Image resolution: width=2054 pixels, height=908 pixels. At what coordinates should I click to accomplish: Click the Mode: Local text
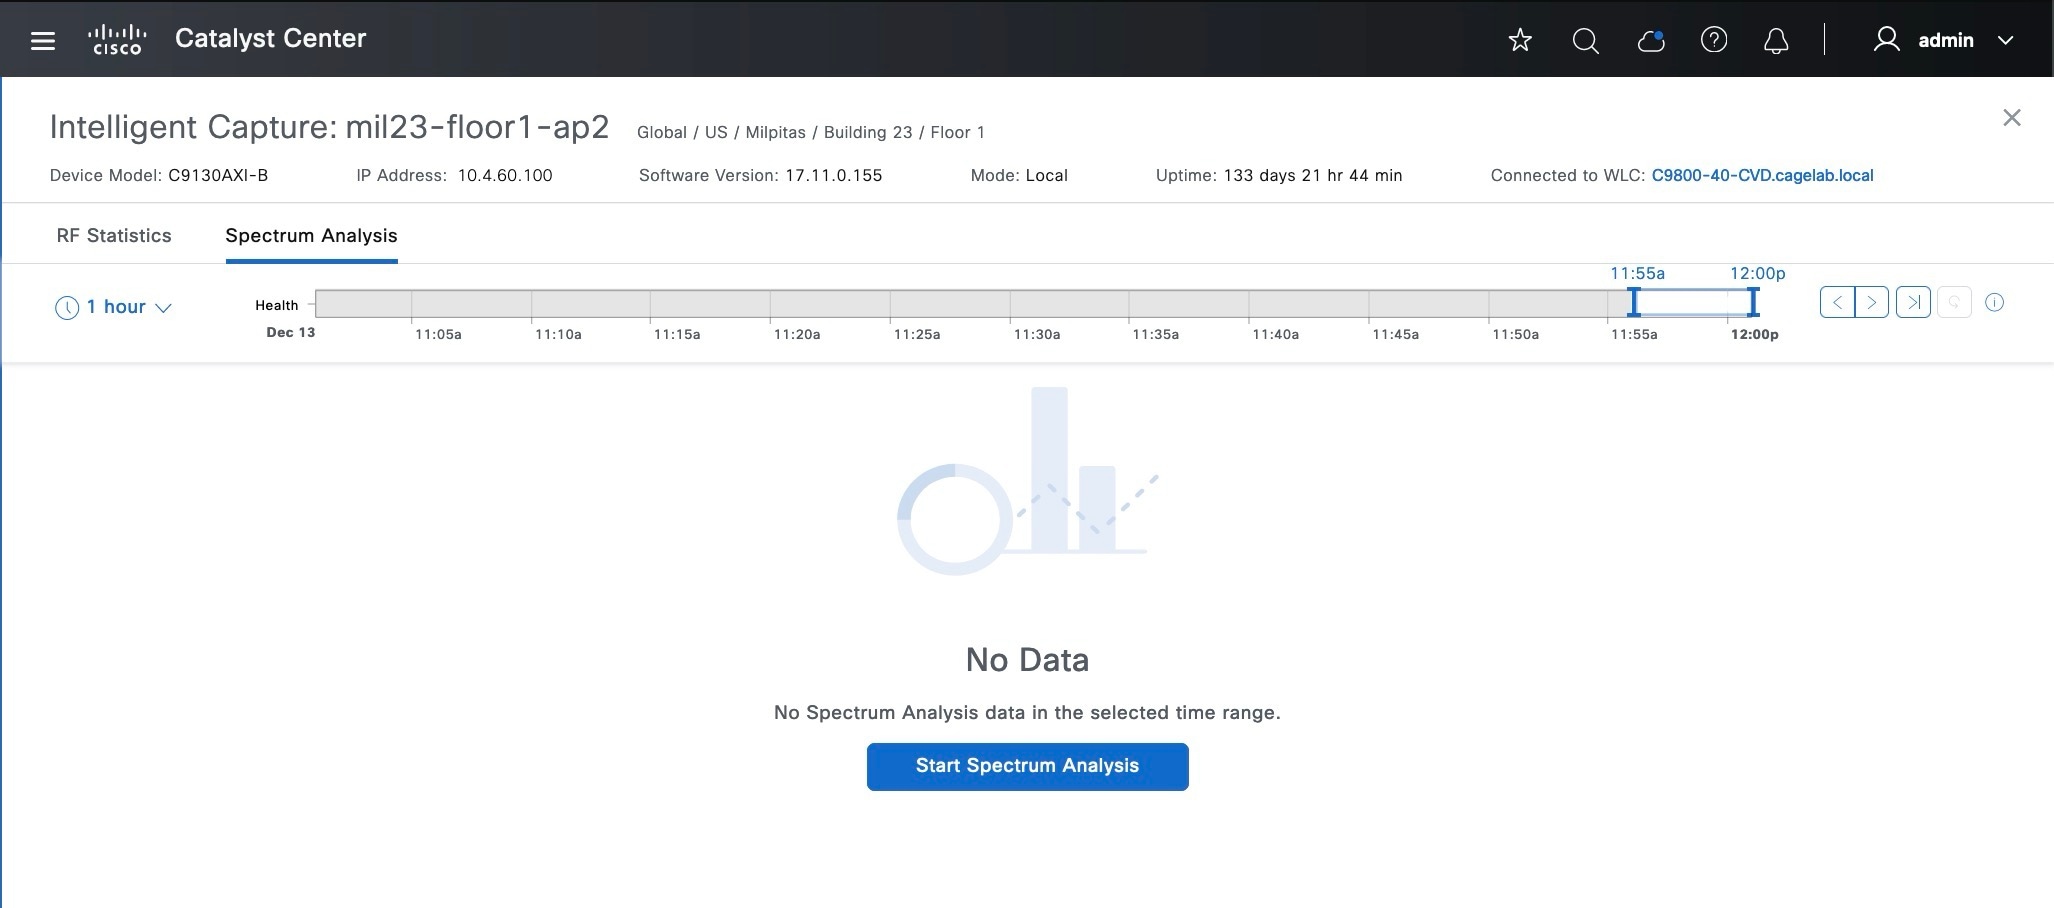pos(1019,176)
